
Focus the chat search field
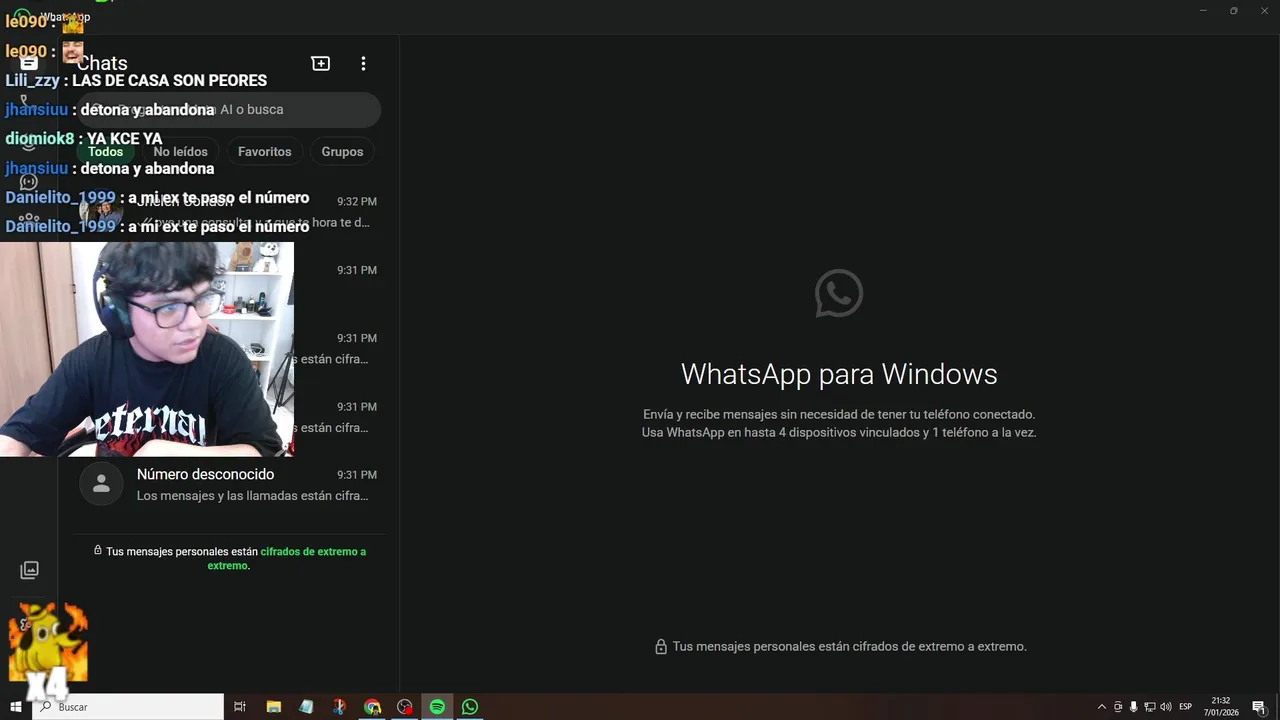coord(228,109)
